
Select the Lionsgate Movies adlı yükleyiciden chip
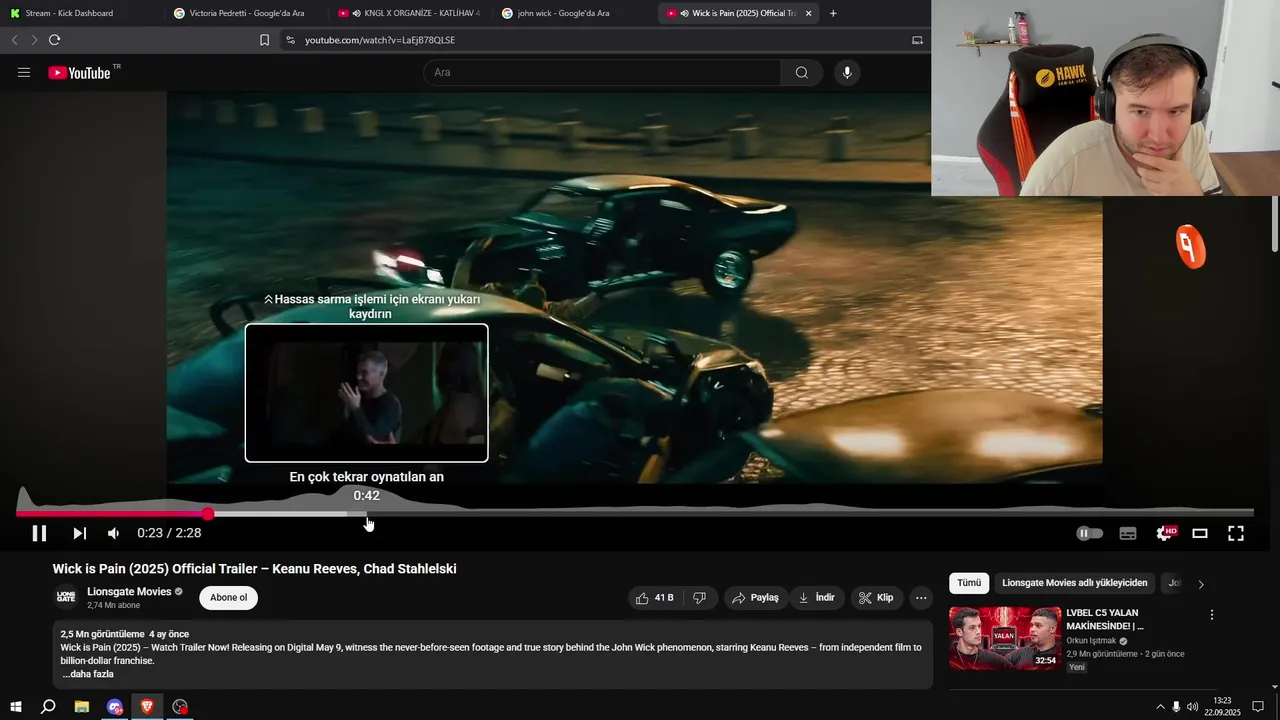coord(1075,583)
